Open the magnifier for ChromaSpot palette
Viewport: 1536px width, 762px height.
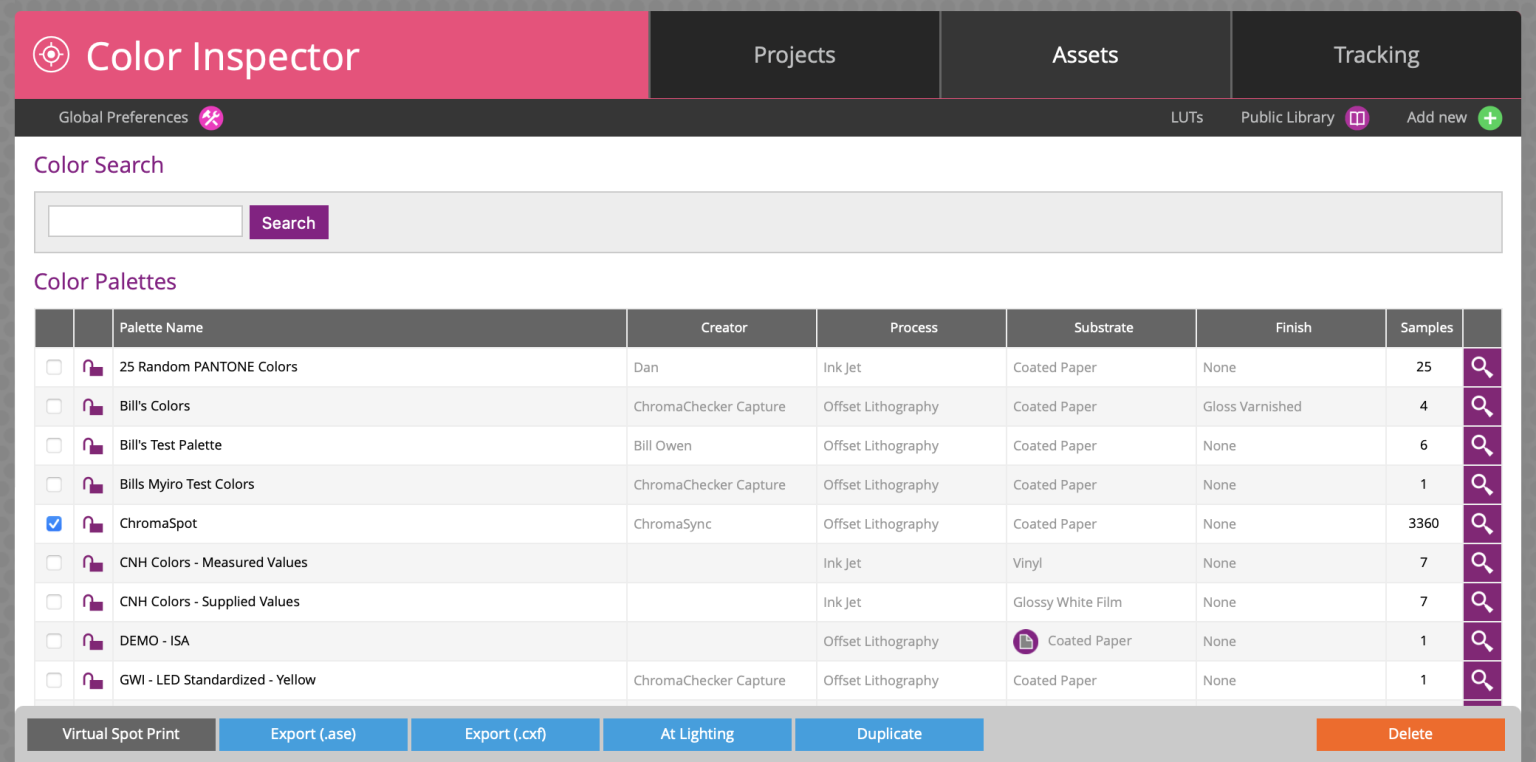point(1482,523)
